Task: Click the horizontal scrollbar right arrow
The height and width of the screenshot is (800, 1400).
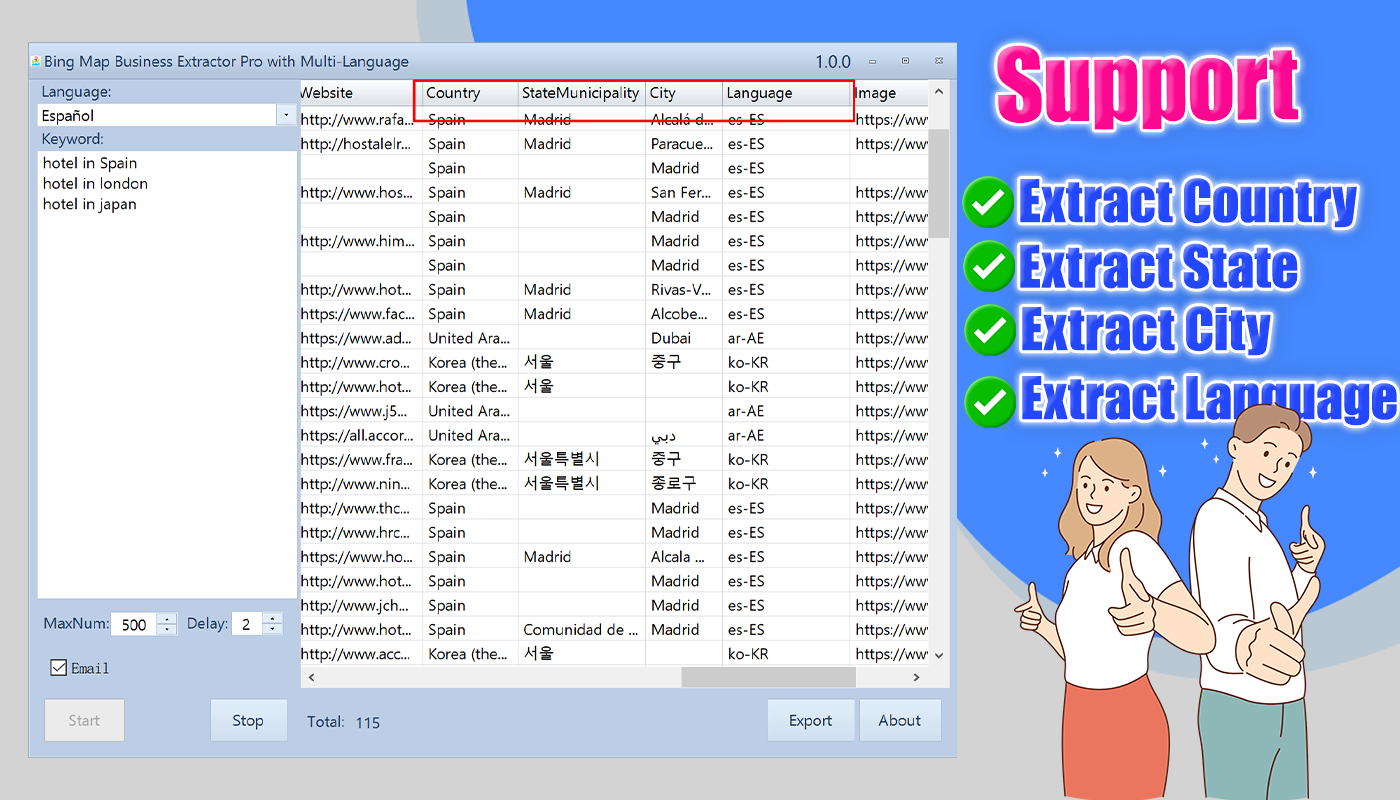Action: point(917,677)
